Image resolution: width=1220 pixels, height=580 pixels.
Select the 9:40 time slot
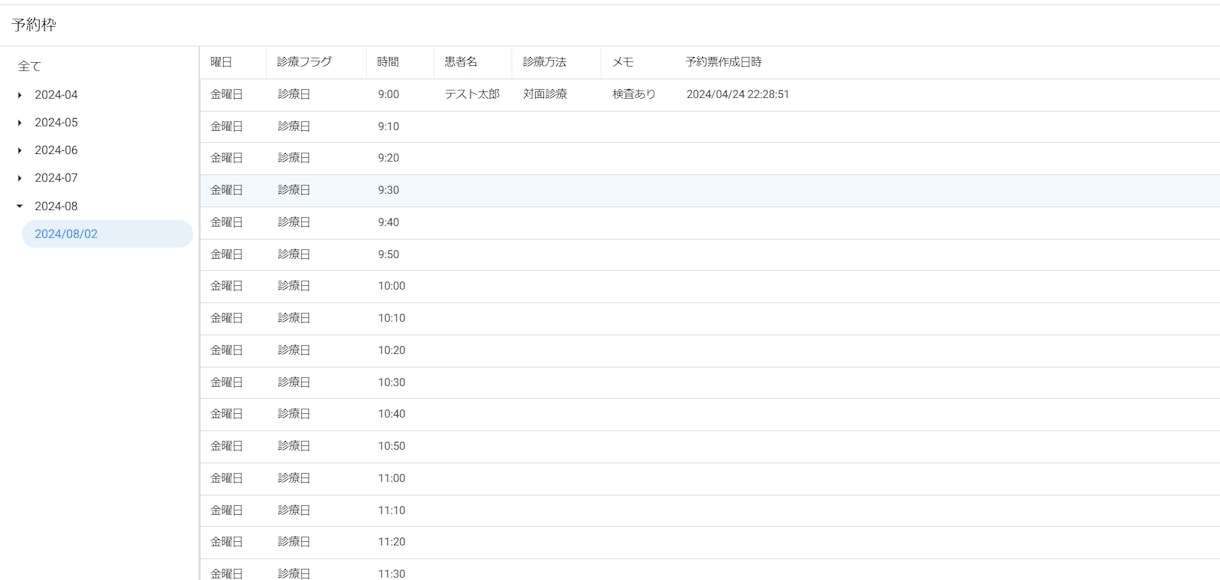[388, 222]
